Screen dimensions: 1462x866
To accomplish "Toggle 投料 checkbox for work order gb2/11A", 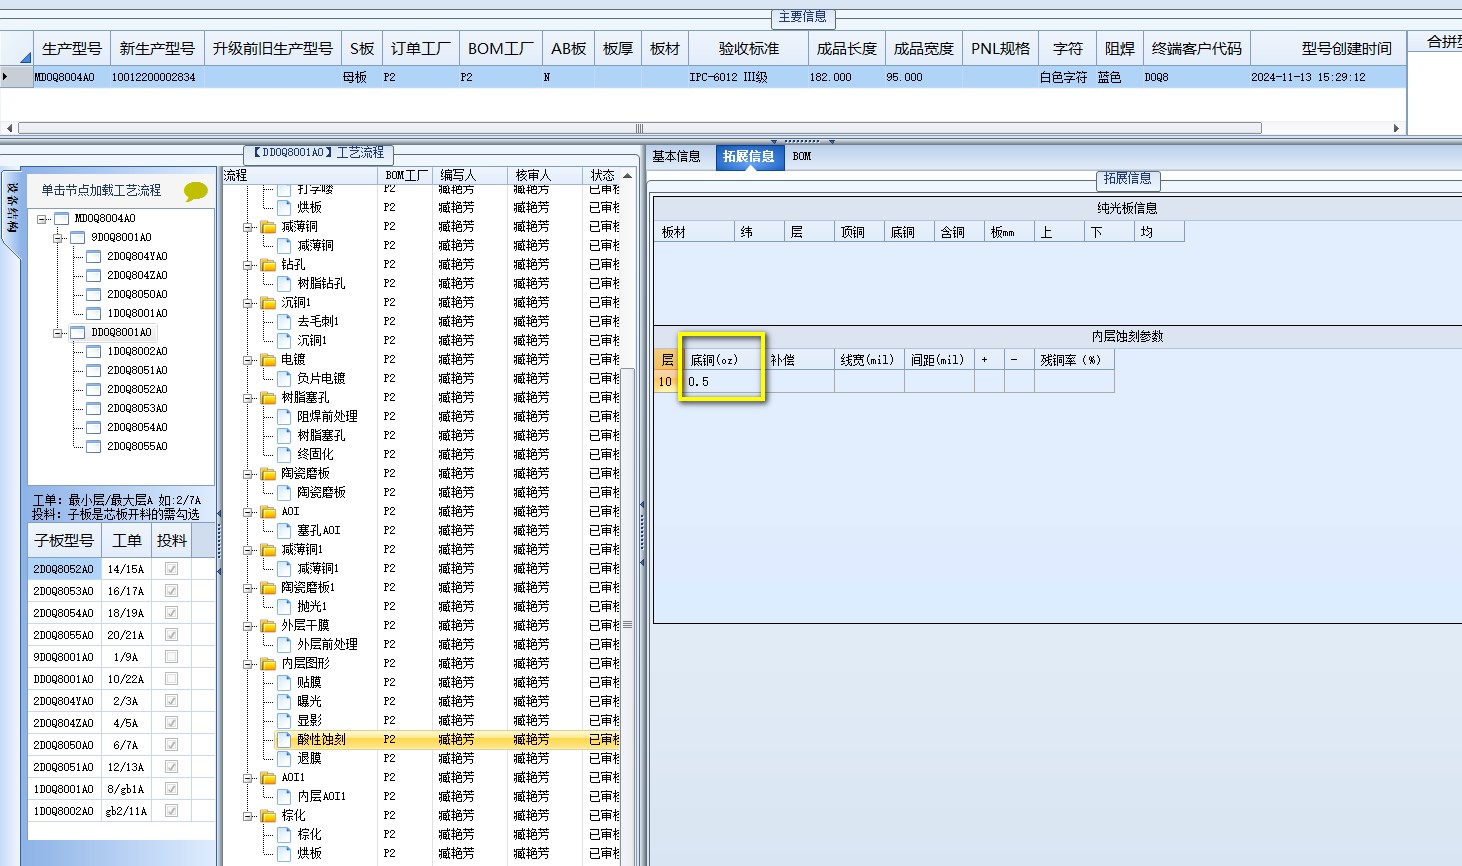I will click(171, 811).
